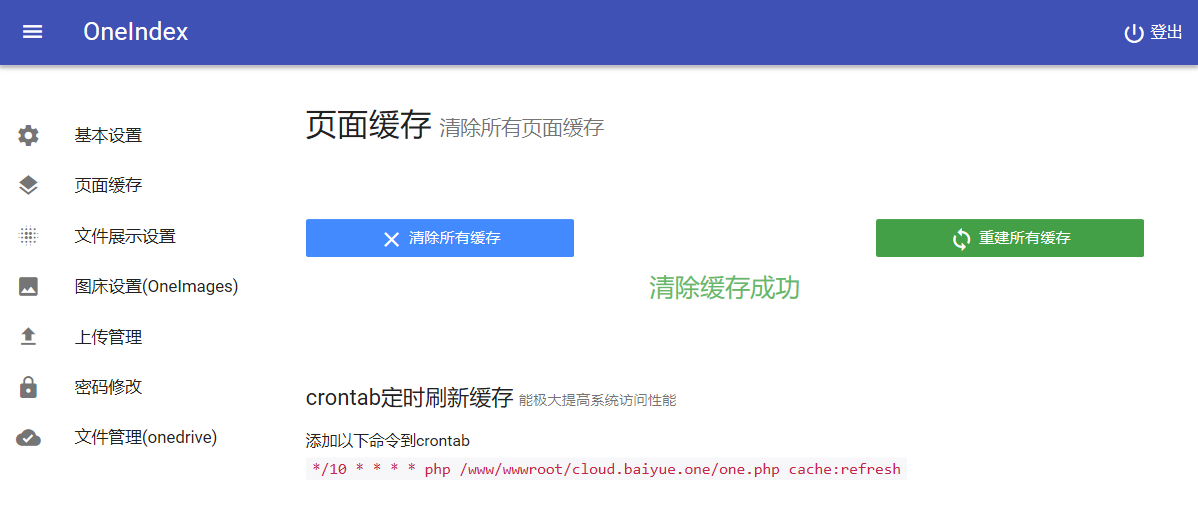Click the 页面缓存 page heading
Viewport: 1198px width, 516px height.
(x=369, y=125)
